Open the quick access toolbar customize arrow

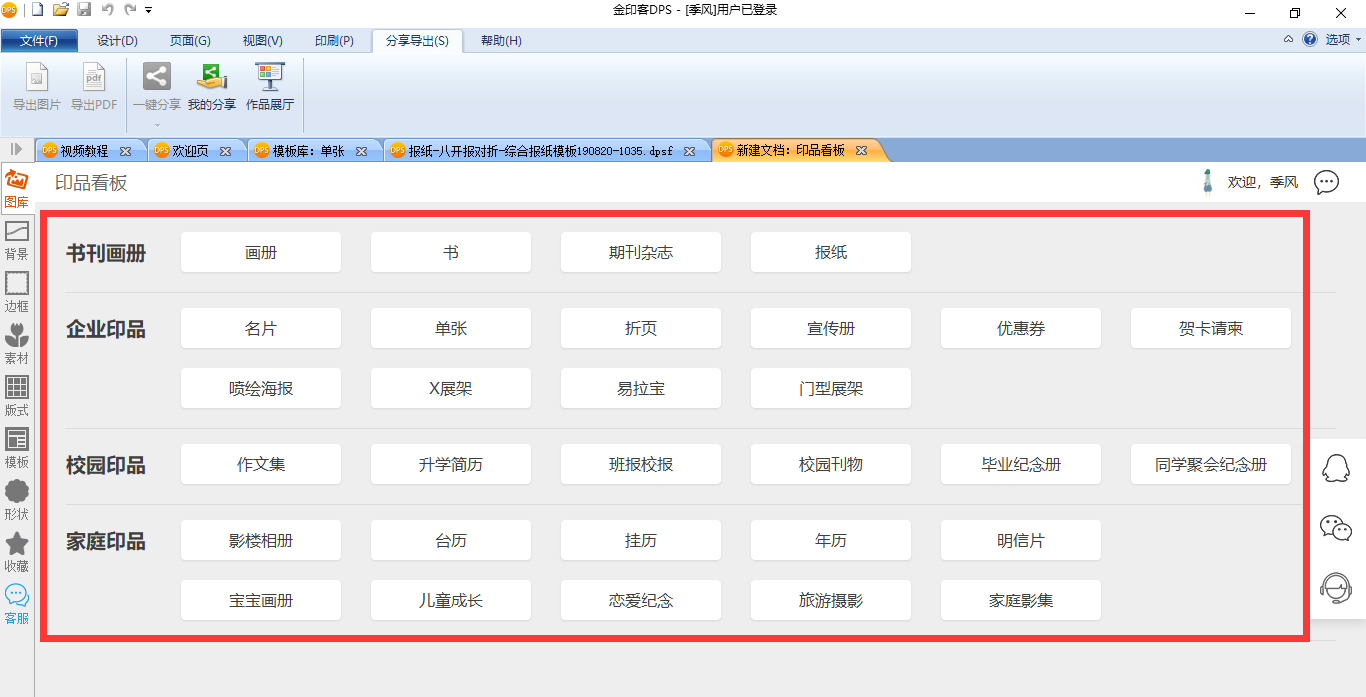click(149, 10)
